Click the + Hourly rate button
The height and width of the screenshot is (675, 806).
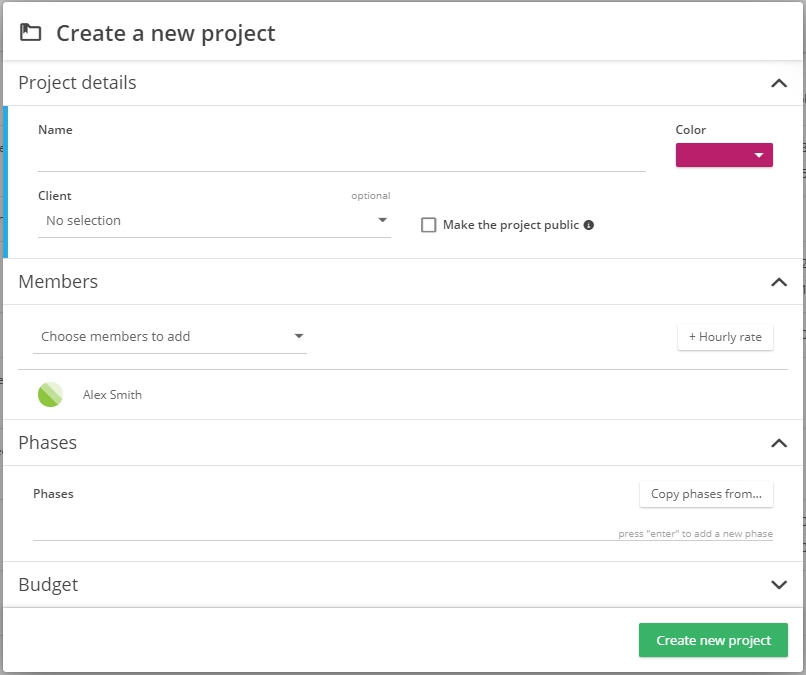pyautogui.click(x=725, y=337)
